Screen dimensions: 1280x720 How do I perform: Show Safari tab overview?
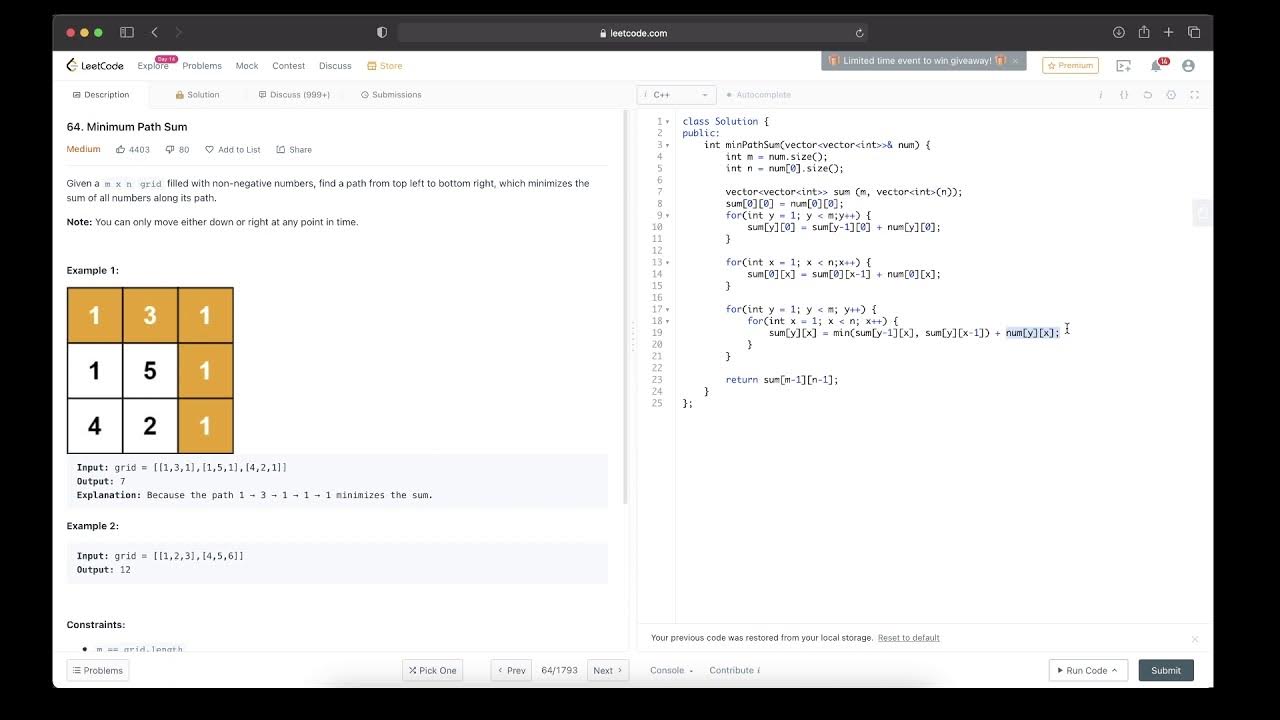point(1194,33)
